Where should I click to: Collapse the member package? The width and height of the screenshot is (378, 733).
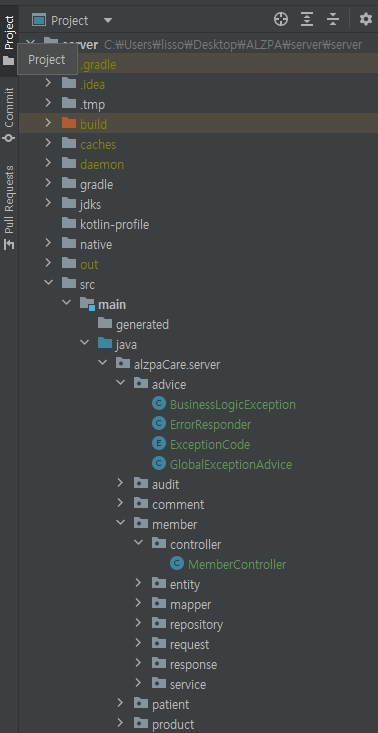tap(121, 523)
